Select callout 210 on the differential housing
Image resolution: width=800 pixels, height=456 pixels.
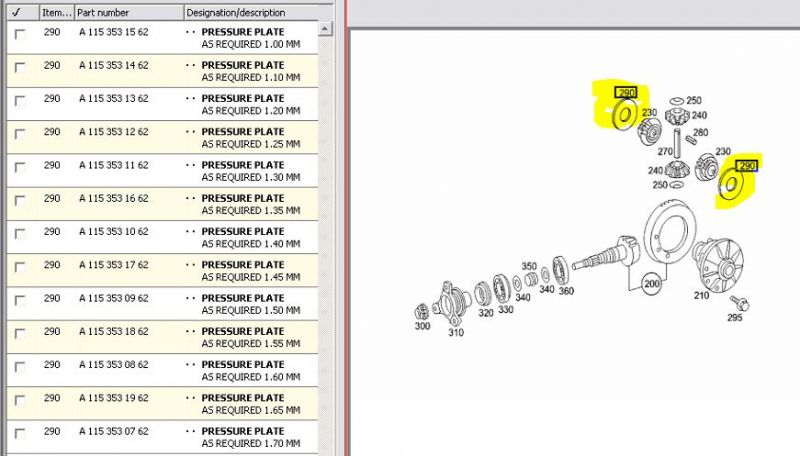pyautogui.click(x=701, y=295)
